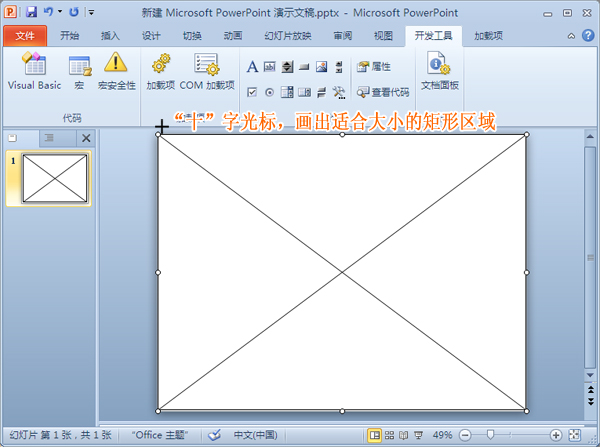Start Slide Show from status bar
Screen dimensions: 600x447
[418, 435]
